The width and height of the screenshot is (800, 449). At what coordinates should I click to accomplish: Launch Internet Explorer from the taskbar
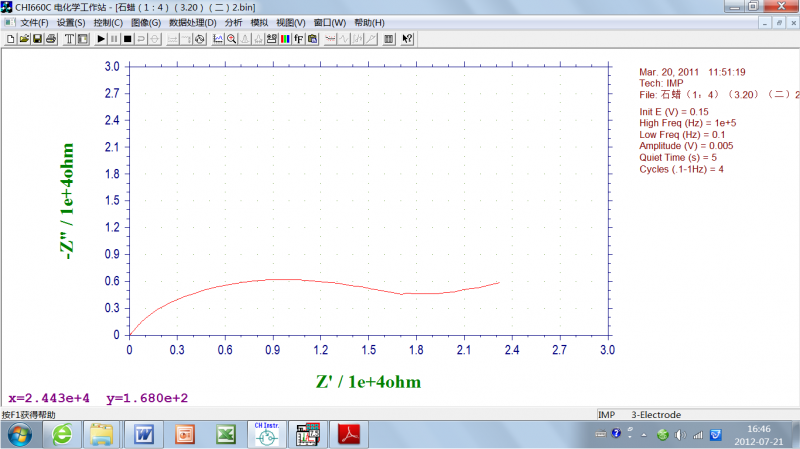tap(62, 435)
